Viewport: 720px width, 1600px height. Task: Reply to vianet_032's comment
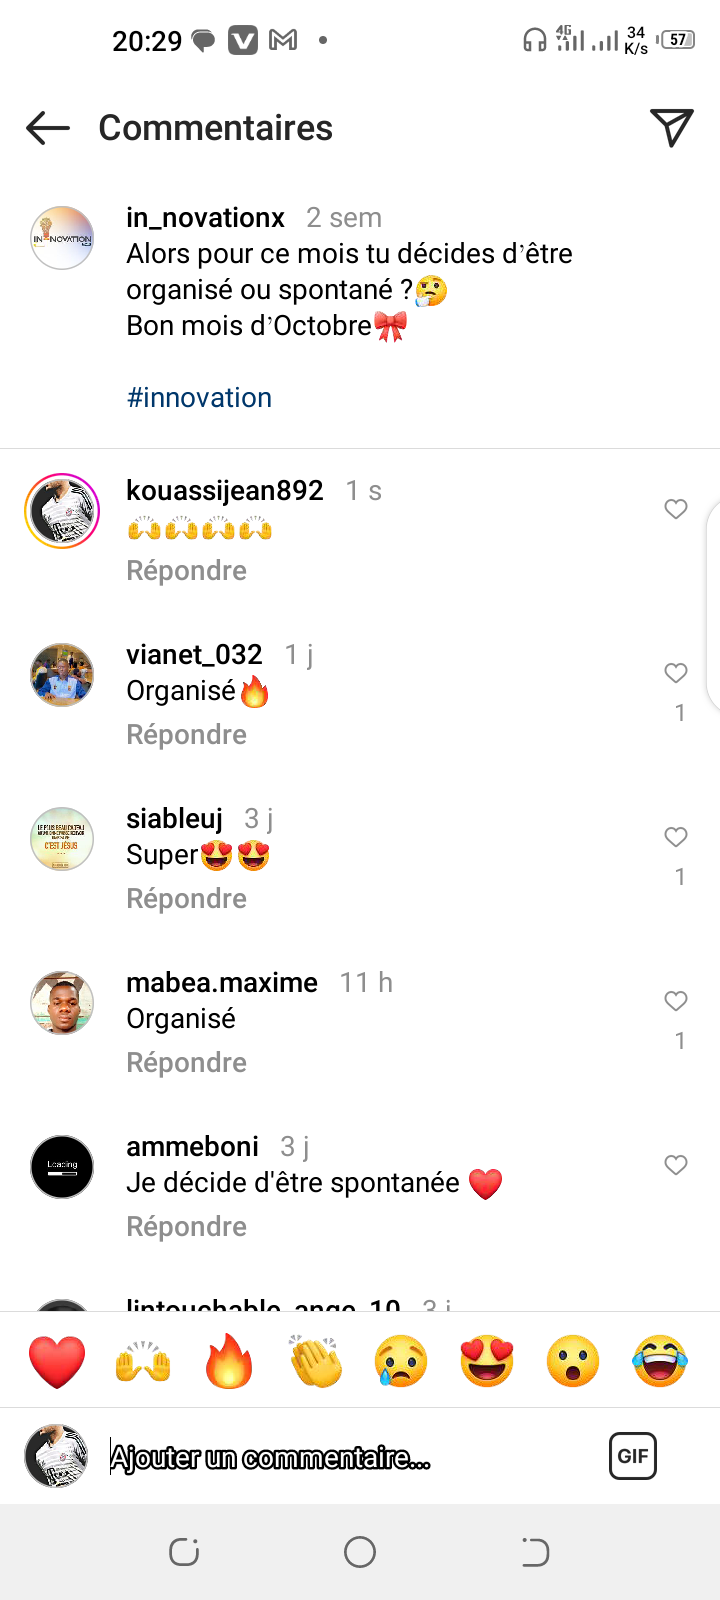pyautogui.click(x=186, y=735)
